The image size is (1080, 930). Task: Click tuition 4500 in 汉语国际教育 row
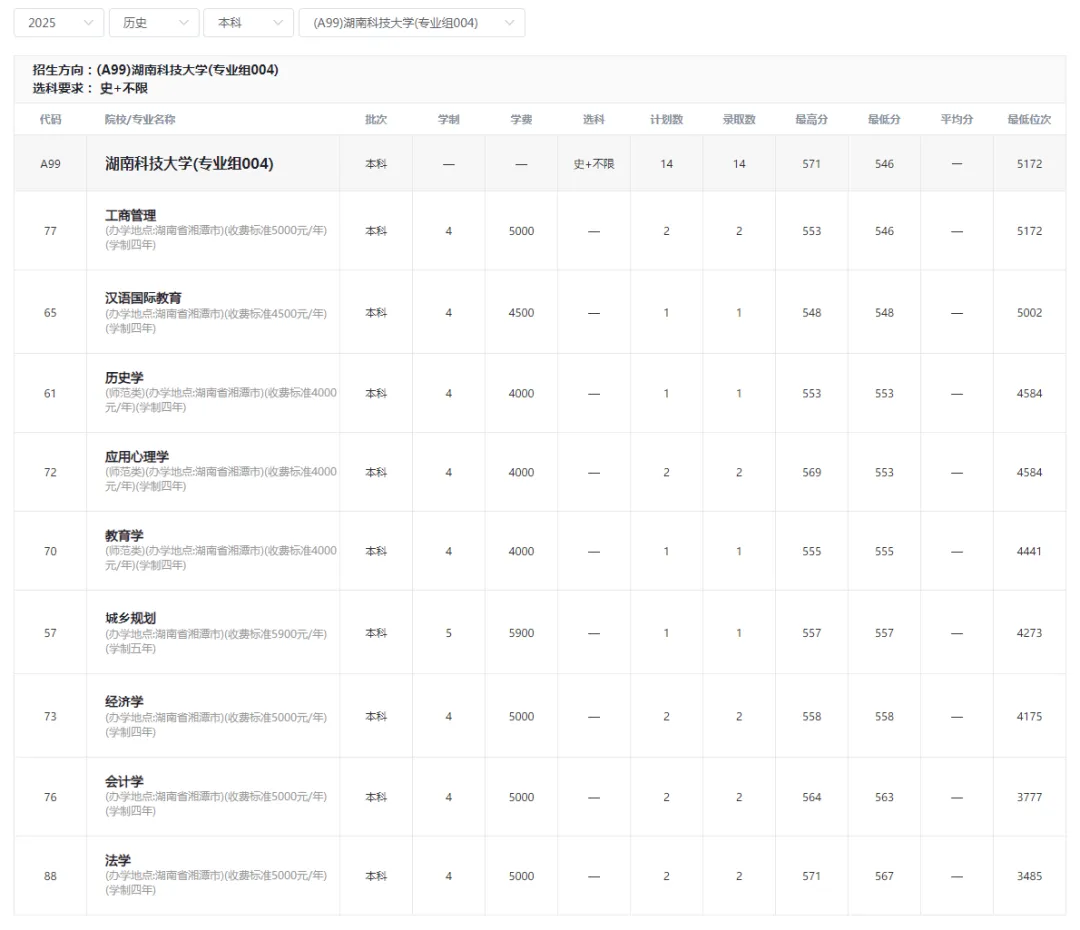coord(521,313)
